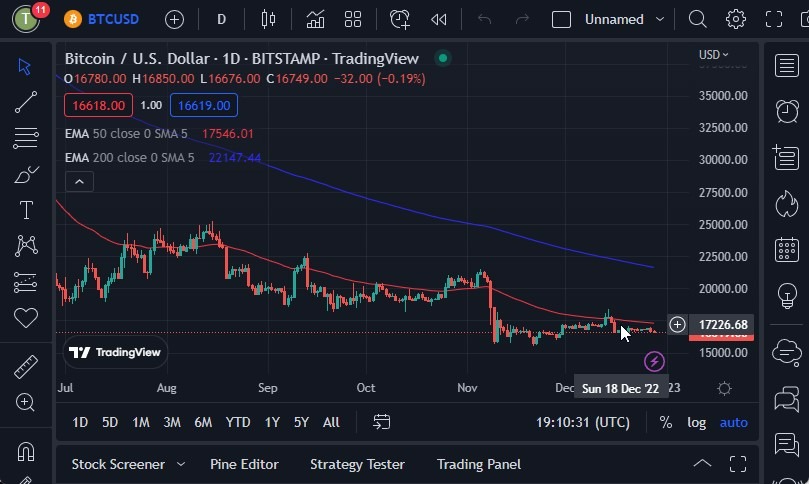This screenshot has width=809, height=484.
Task: Select the EMA 200 indicator legend
Action: pyautogui.click(x=163, y=157)
